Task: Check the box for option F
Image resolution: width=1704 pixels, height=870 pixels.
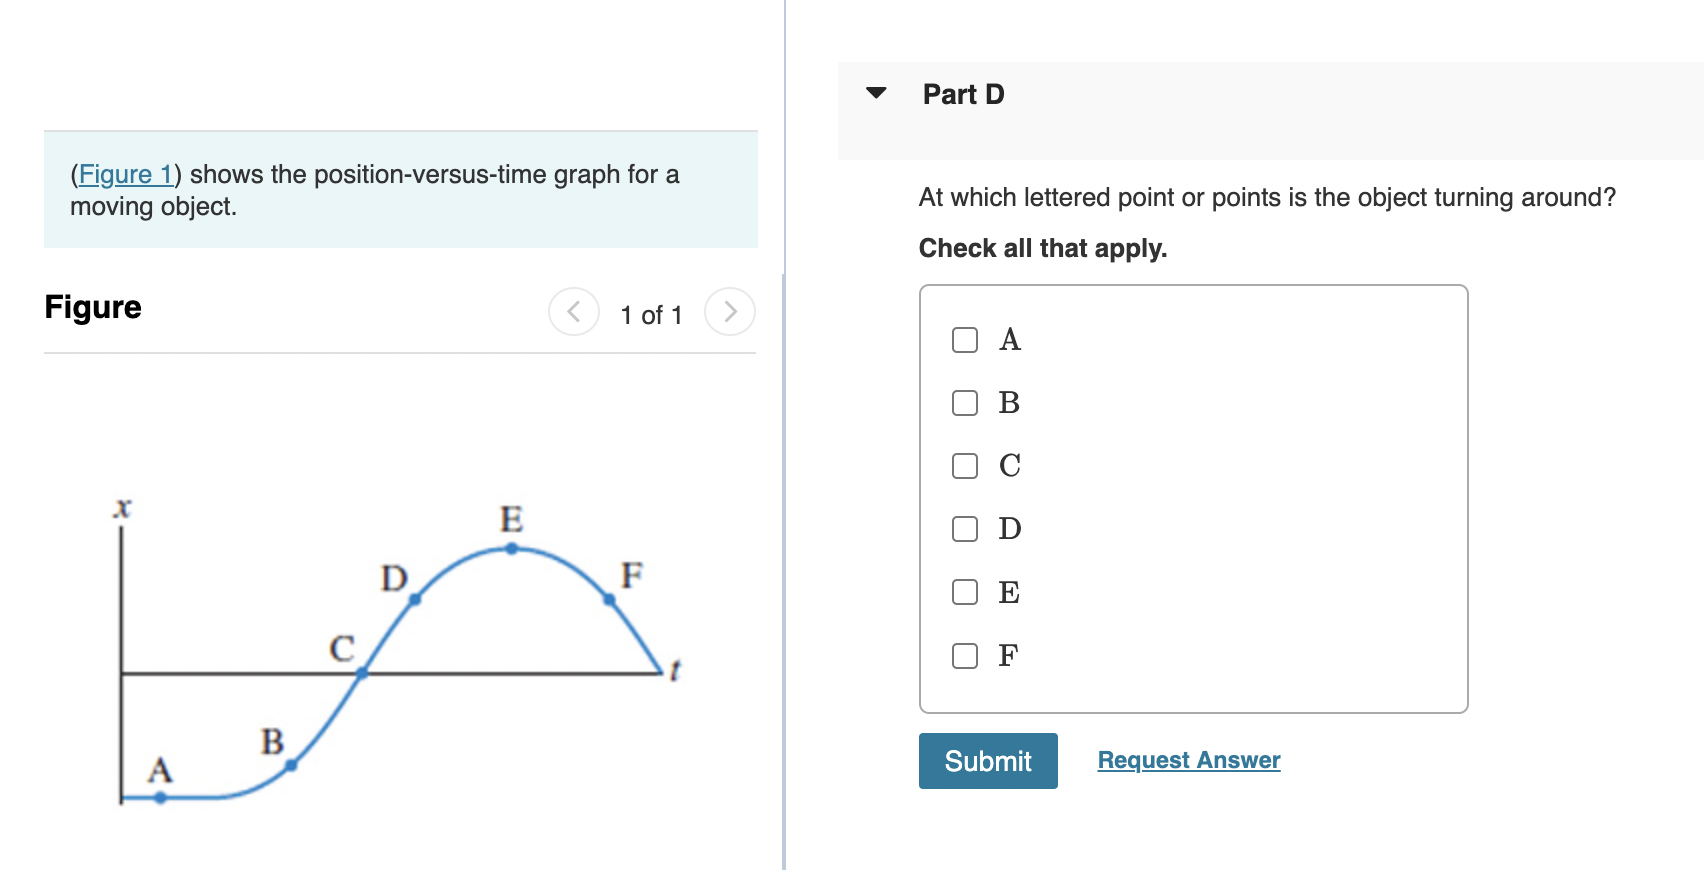Action: pyautogui.click(x=963, y=656)
